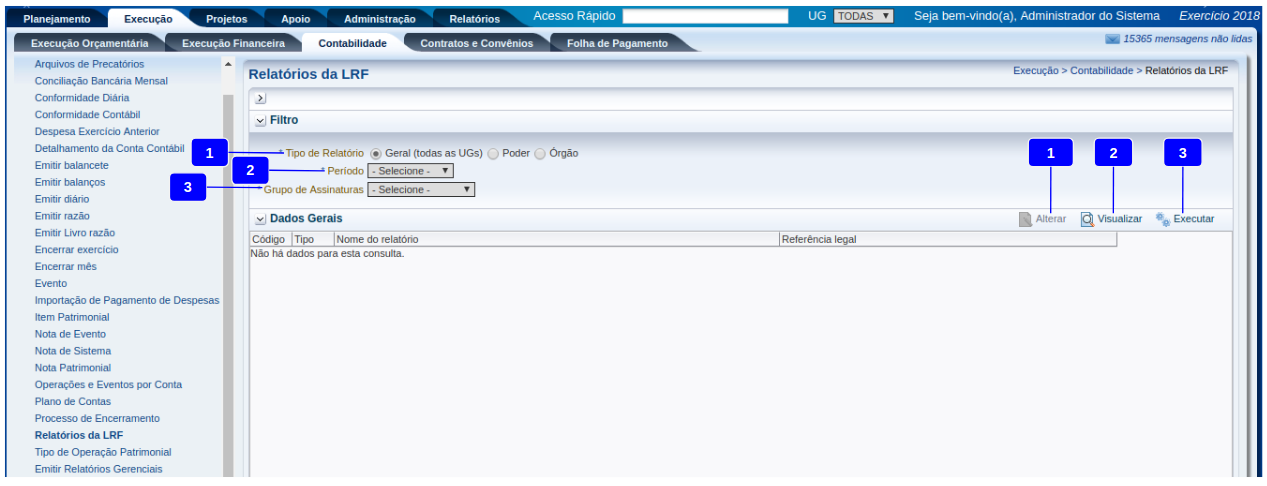Select the Órgão radio option

coord(540,154)
